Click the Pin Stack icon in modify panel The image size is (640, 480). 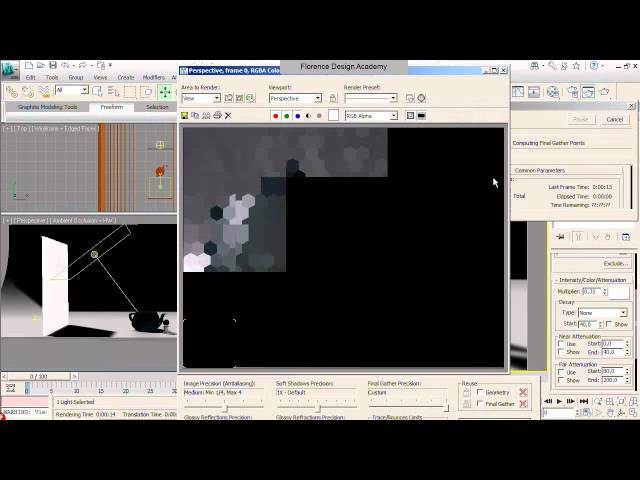(560, 237)
